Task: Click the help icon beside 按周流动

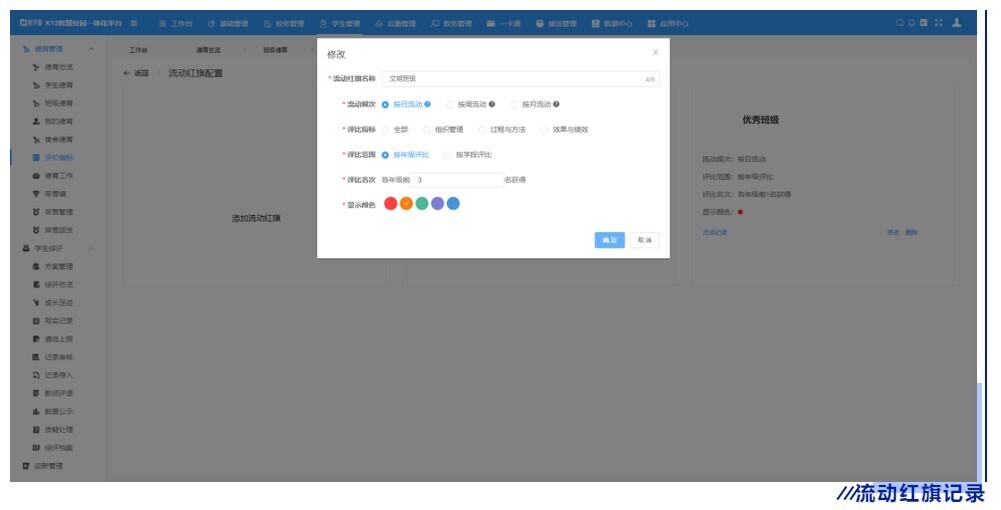Action: click(x=492, y=104)
